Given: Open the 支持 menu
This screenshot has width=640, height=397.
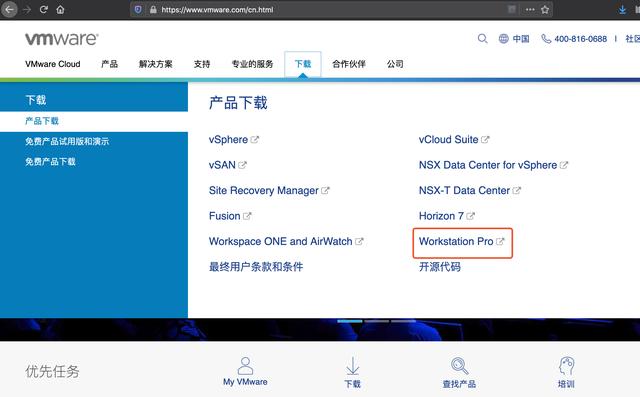Looking at the screenshot, I should coord(202,64).
